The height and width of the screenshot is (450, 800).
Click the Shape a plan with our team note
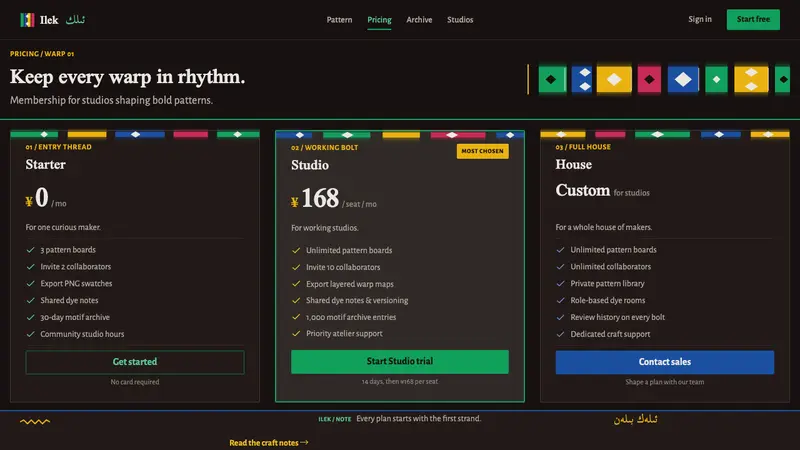click(x=664, y=382)
